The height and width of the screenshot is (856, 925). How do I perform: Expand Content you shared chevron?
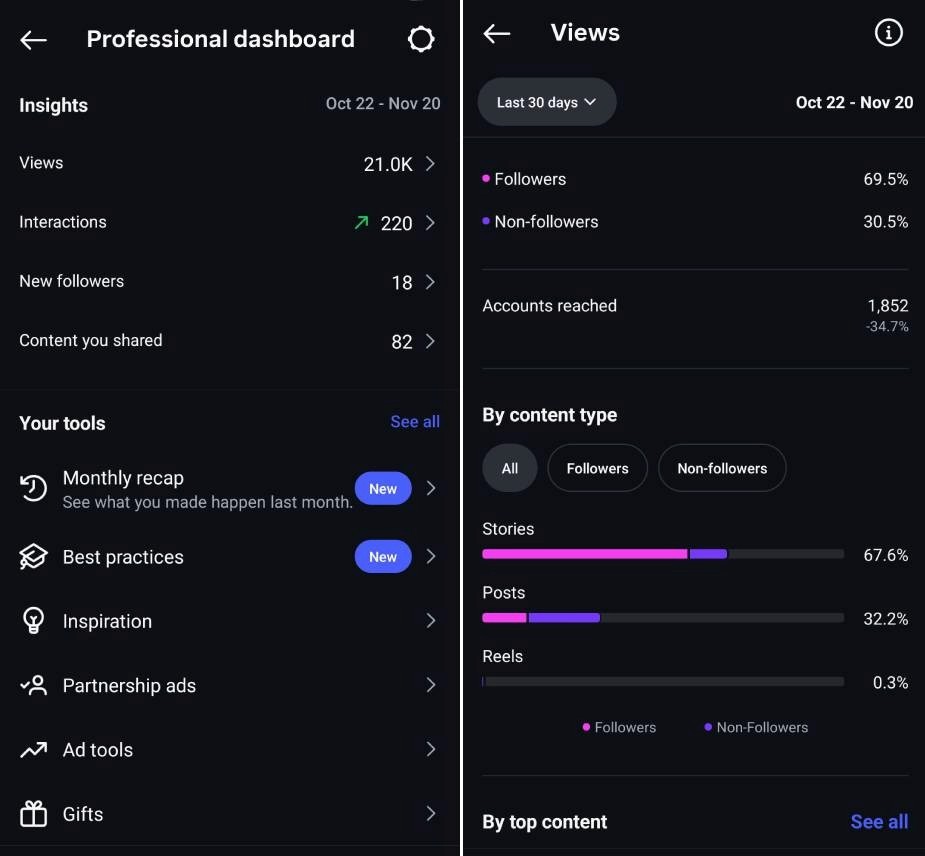click(x=430, y=341)
